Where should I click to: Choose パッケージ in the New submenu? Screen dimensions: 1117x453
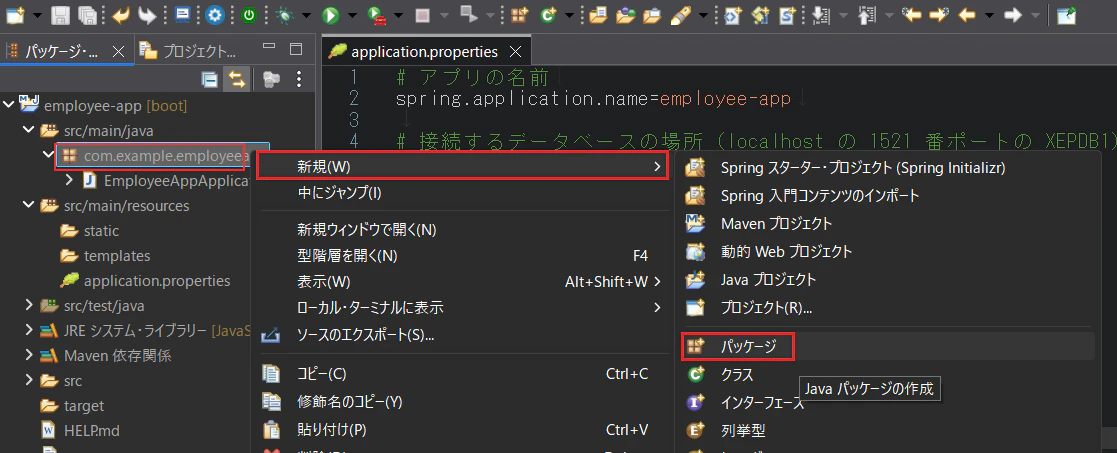888,347
